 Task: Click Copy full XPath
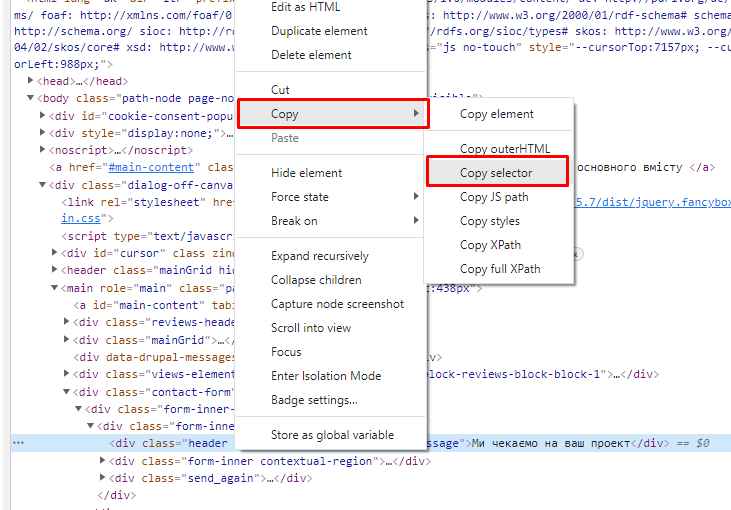(500, 269)
